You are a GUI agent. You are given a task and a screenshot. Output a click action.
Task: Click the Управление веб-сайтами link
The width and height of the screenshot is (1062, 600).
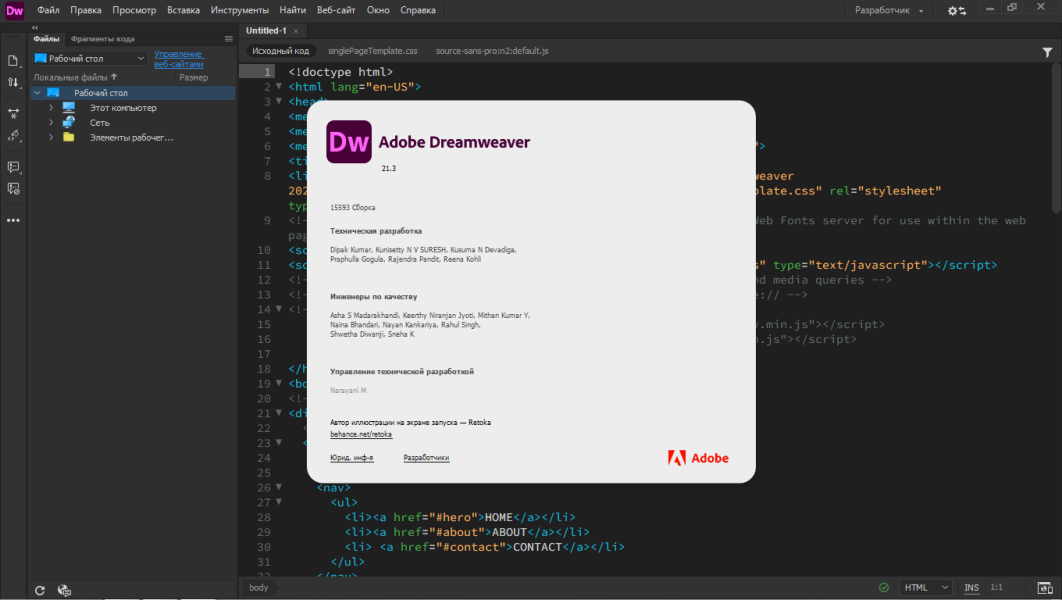tap(178, 59)
